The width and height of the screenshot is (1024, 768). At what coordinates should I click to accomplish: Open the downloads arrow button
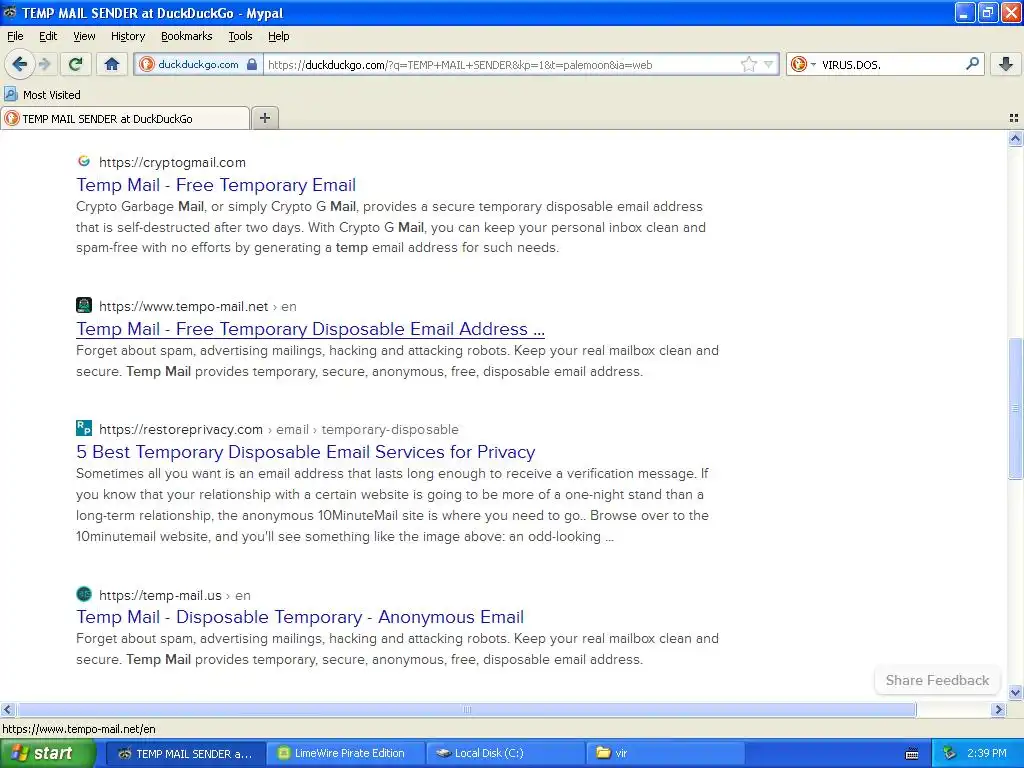point(1006,64)
